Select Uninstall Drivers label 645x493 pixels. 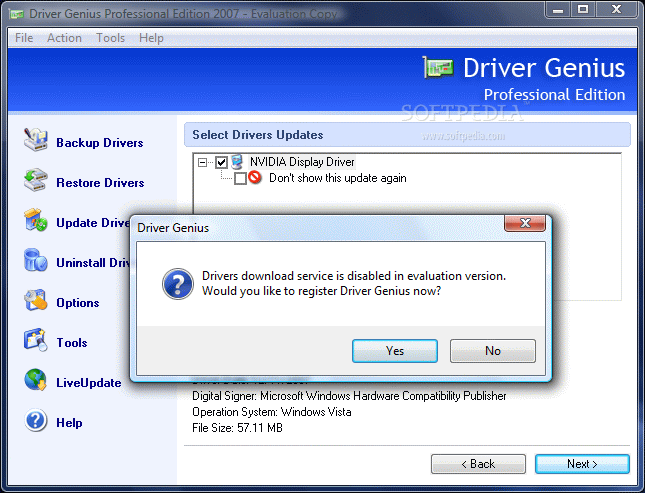93,263
